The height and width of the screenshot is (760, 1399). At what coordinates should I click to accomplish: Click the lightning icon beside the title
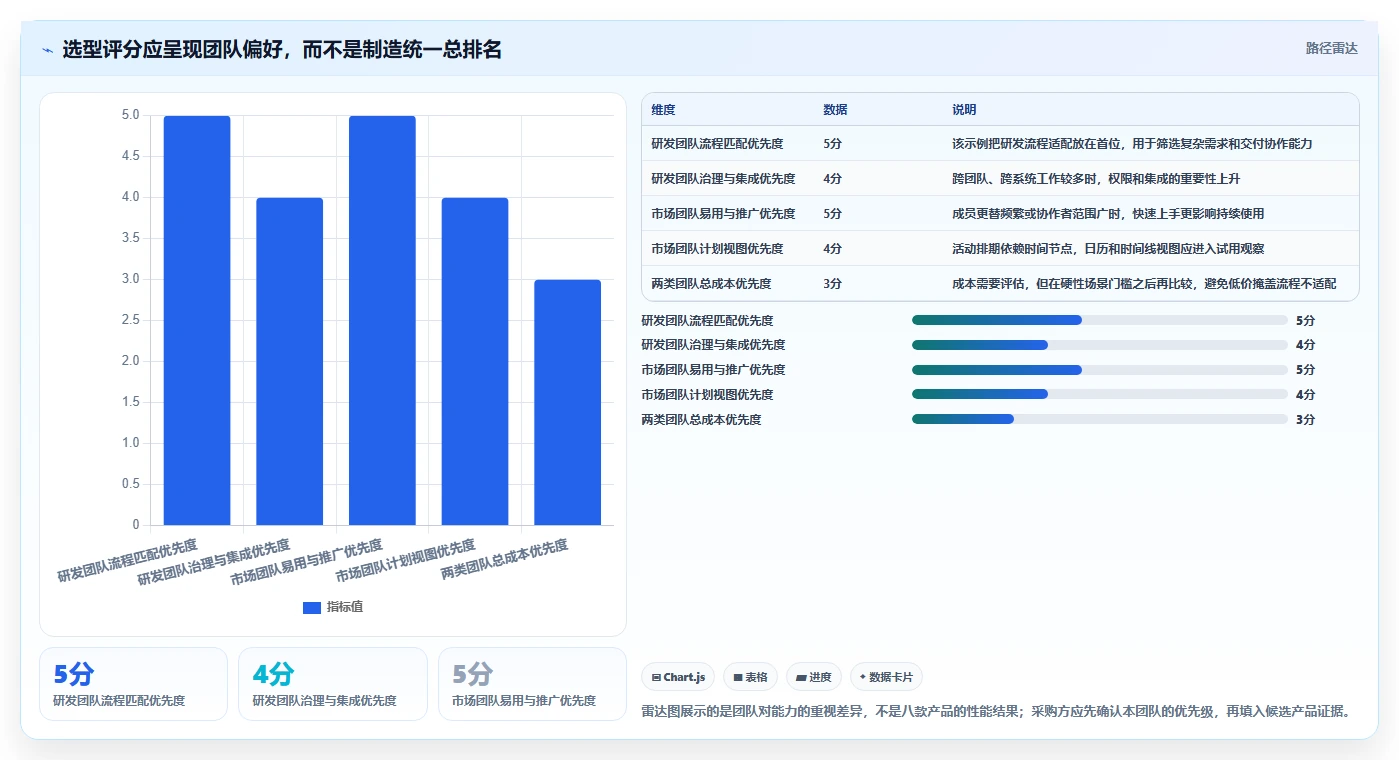tap(47, 50)
